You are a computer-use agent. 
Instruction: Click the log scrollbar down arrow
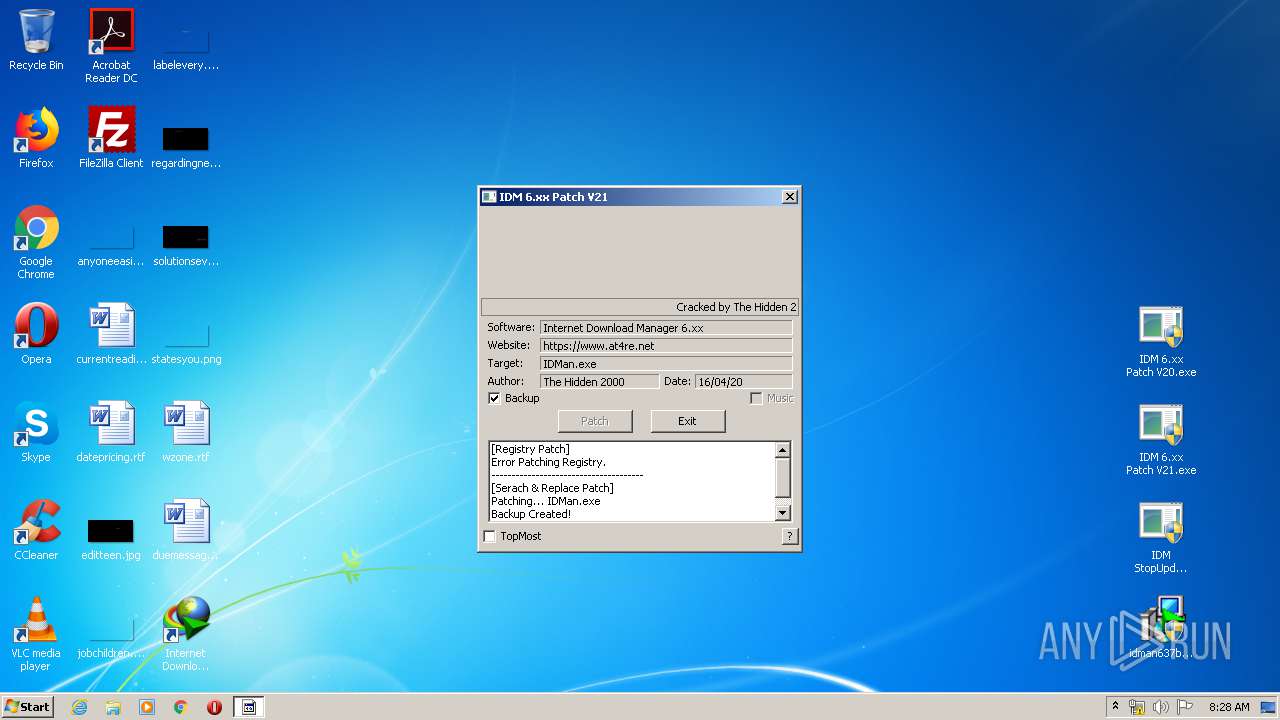tap(783, 513)
